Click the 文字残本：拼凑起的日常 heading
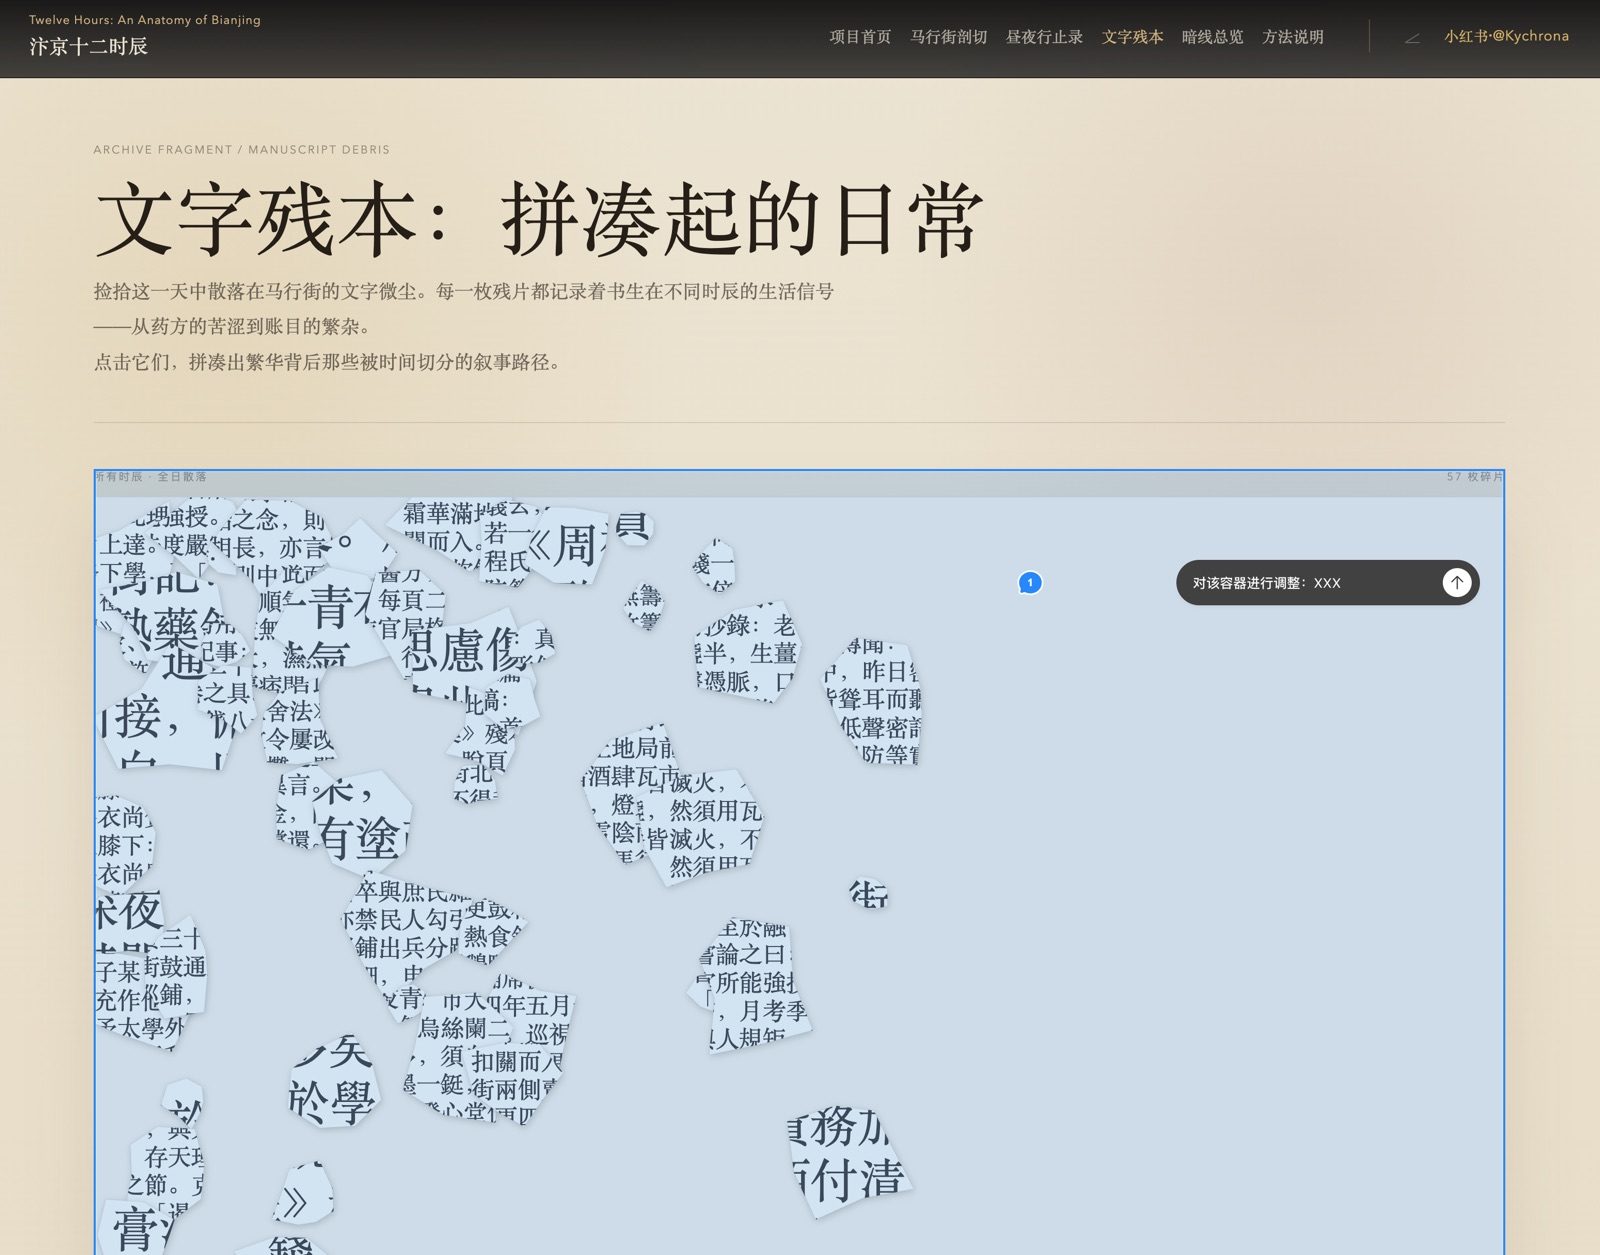1600x1255 pixels. pyautogui.click(x=540, y=219)
